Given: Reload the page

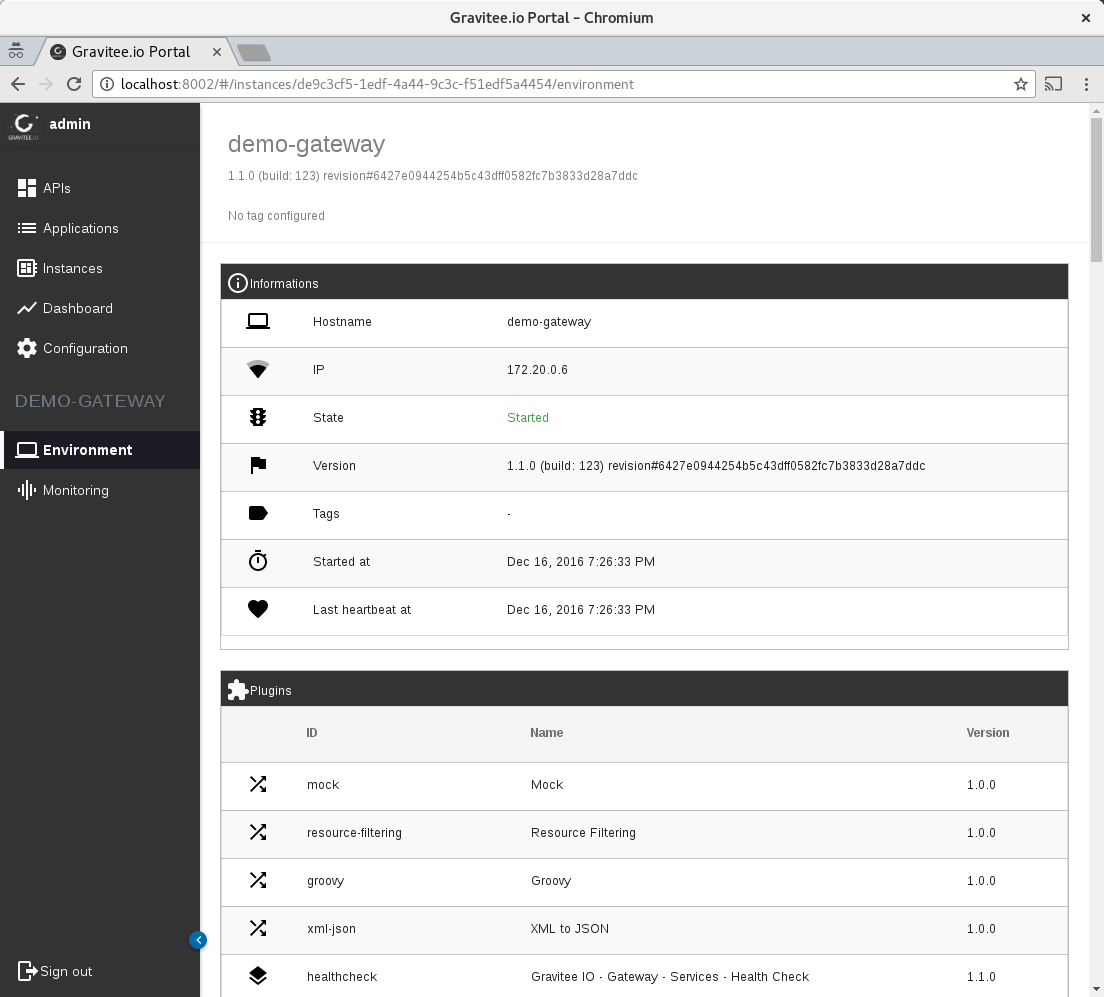Looking at the screenshot, I should pyautogui.click(x=74, y=84).
